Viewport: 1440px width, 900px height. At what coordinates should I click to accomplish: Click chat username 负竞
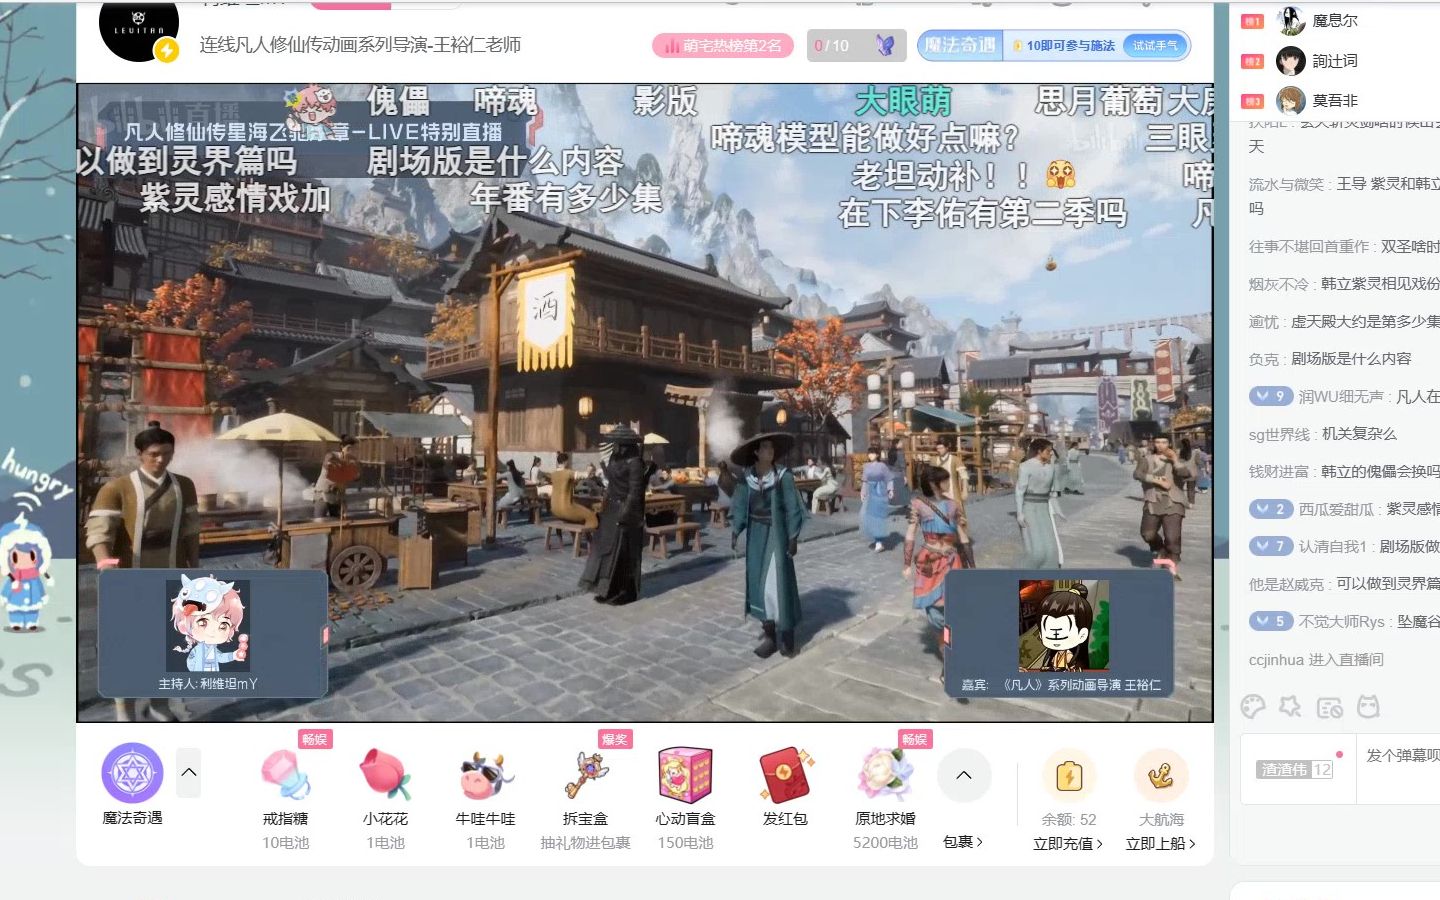(x=1263, y=358)
